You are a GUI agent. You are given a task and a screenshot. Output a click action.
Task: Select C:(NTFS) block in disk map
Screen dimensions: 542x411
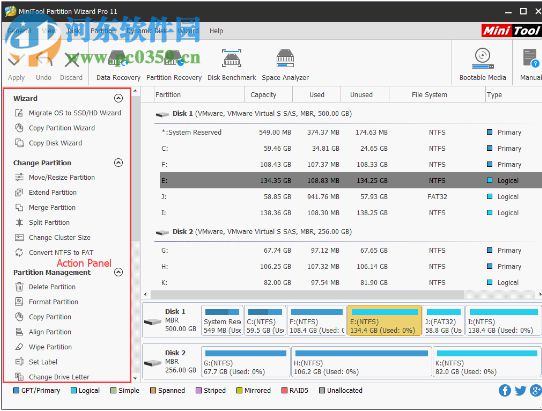point(265,321)
